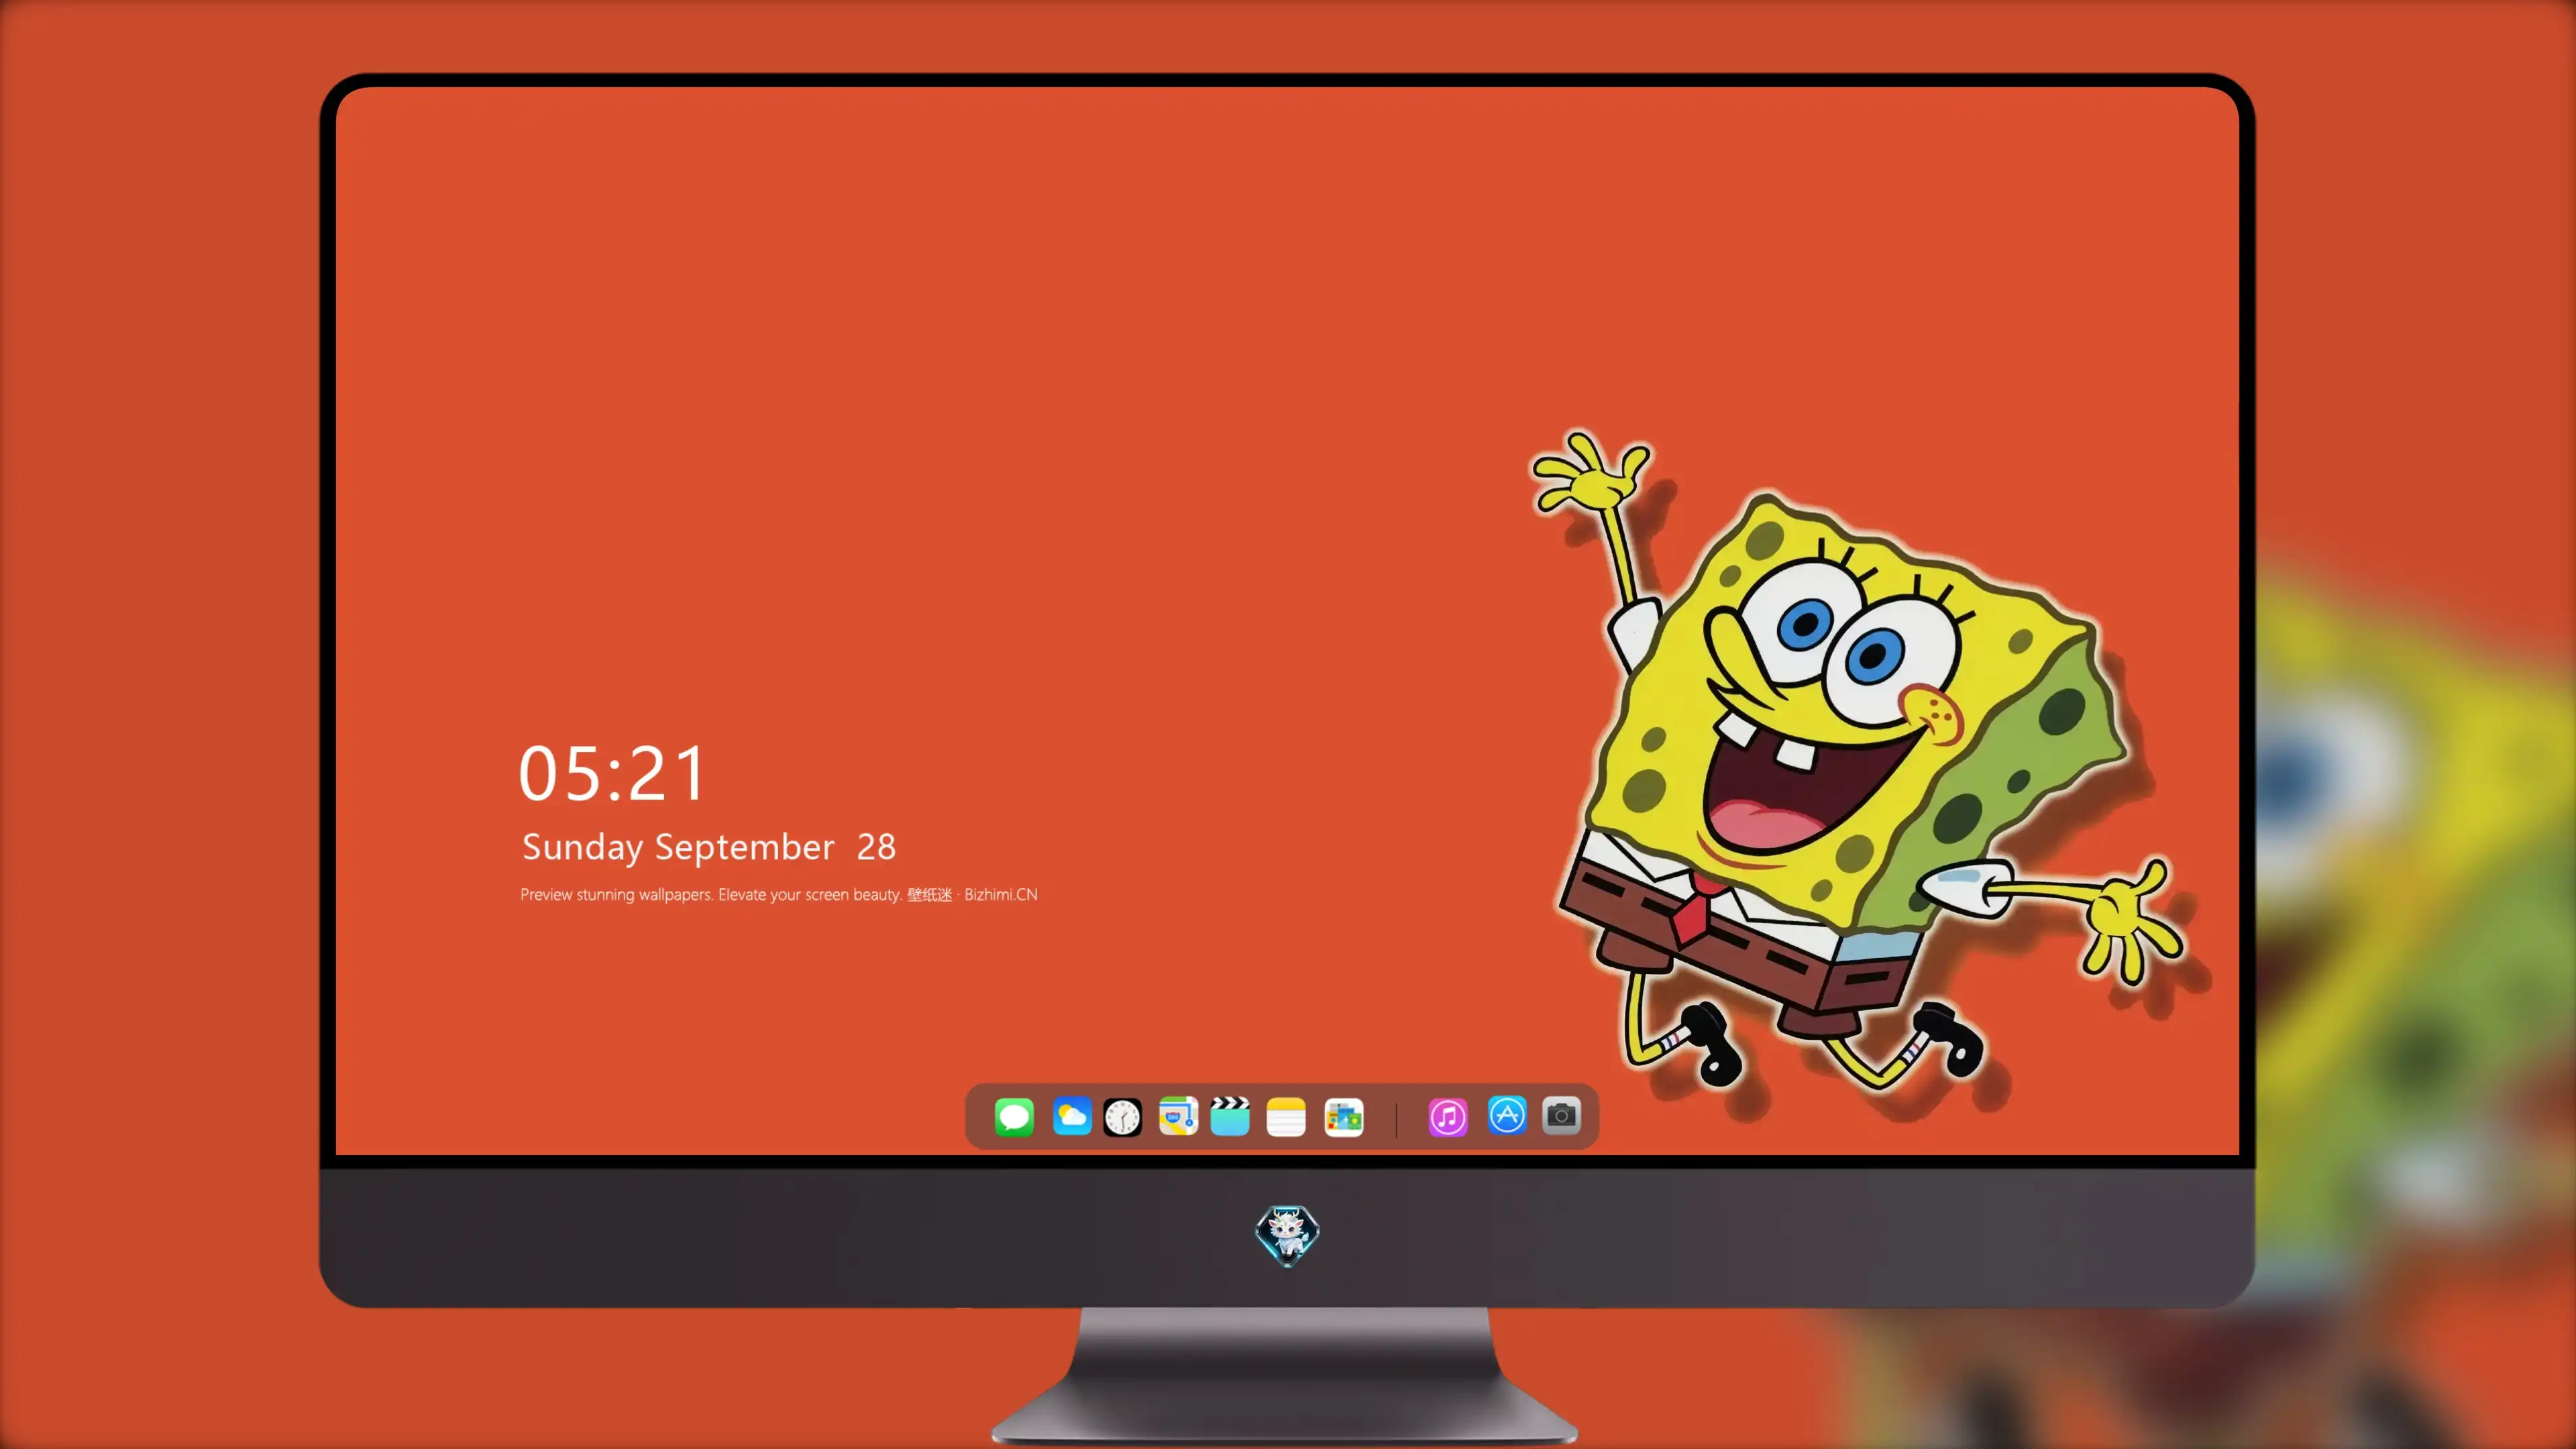
Task: Open the yellow Notes app in dock
Action: click(x=1286, y=1117)
